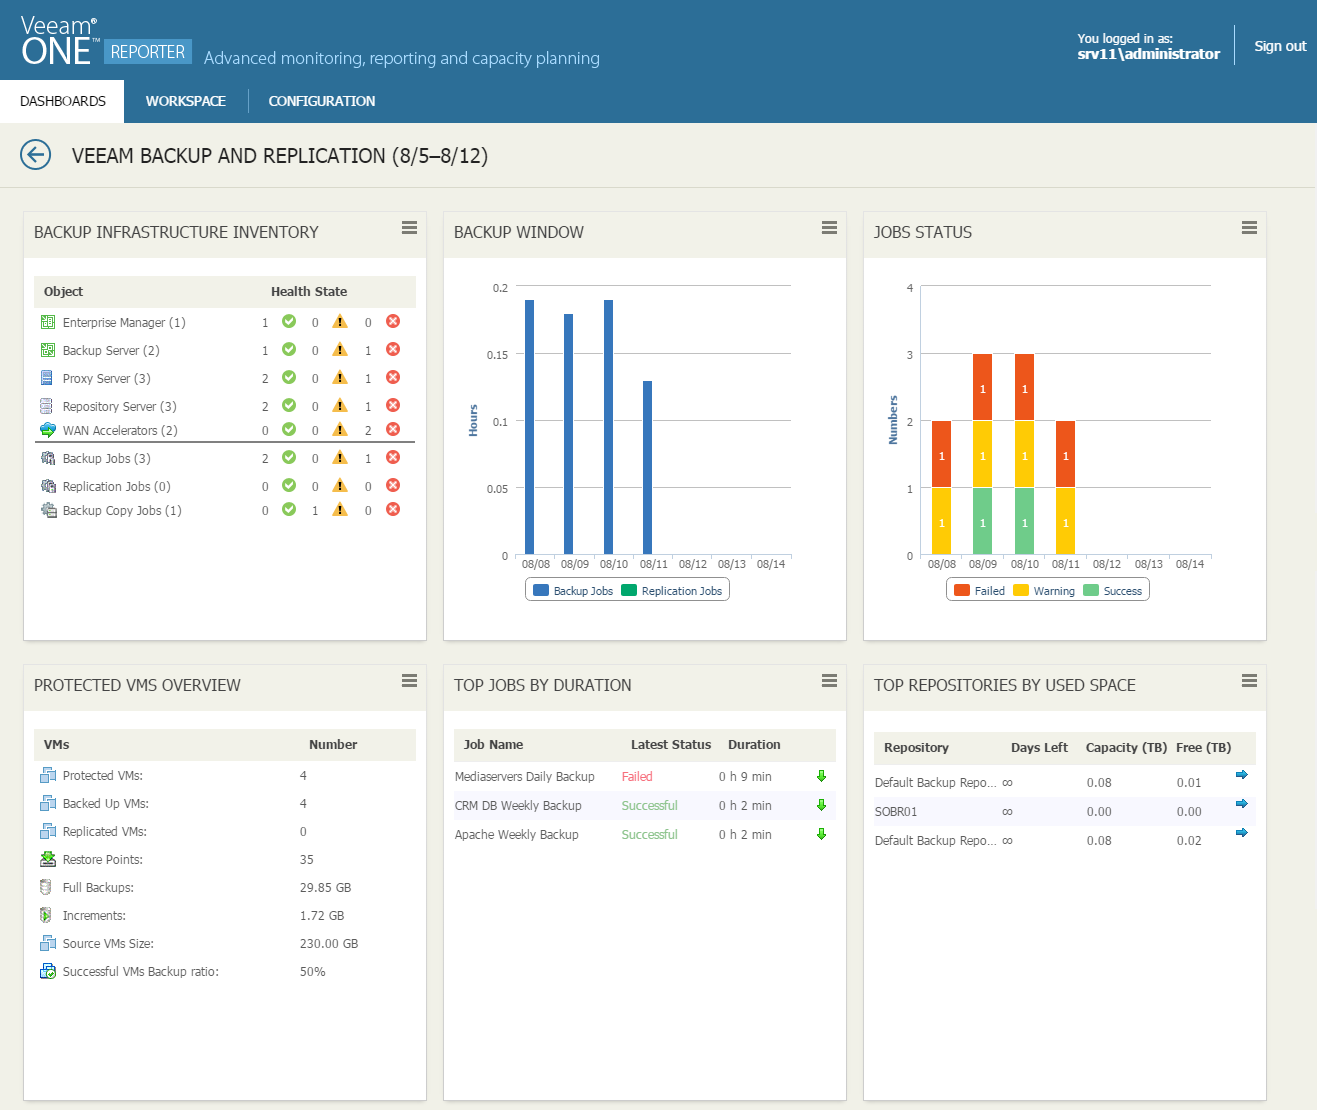Viewport: 1317px width, 1110px height.
Task: Click green healthy icon in Backup Jobs row
Action: click(x=289, y=457)
